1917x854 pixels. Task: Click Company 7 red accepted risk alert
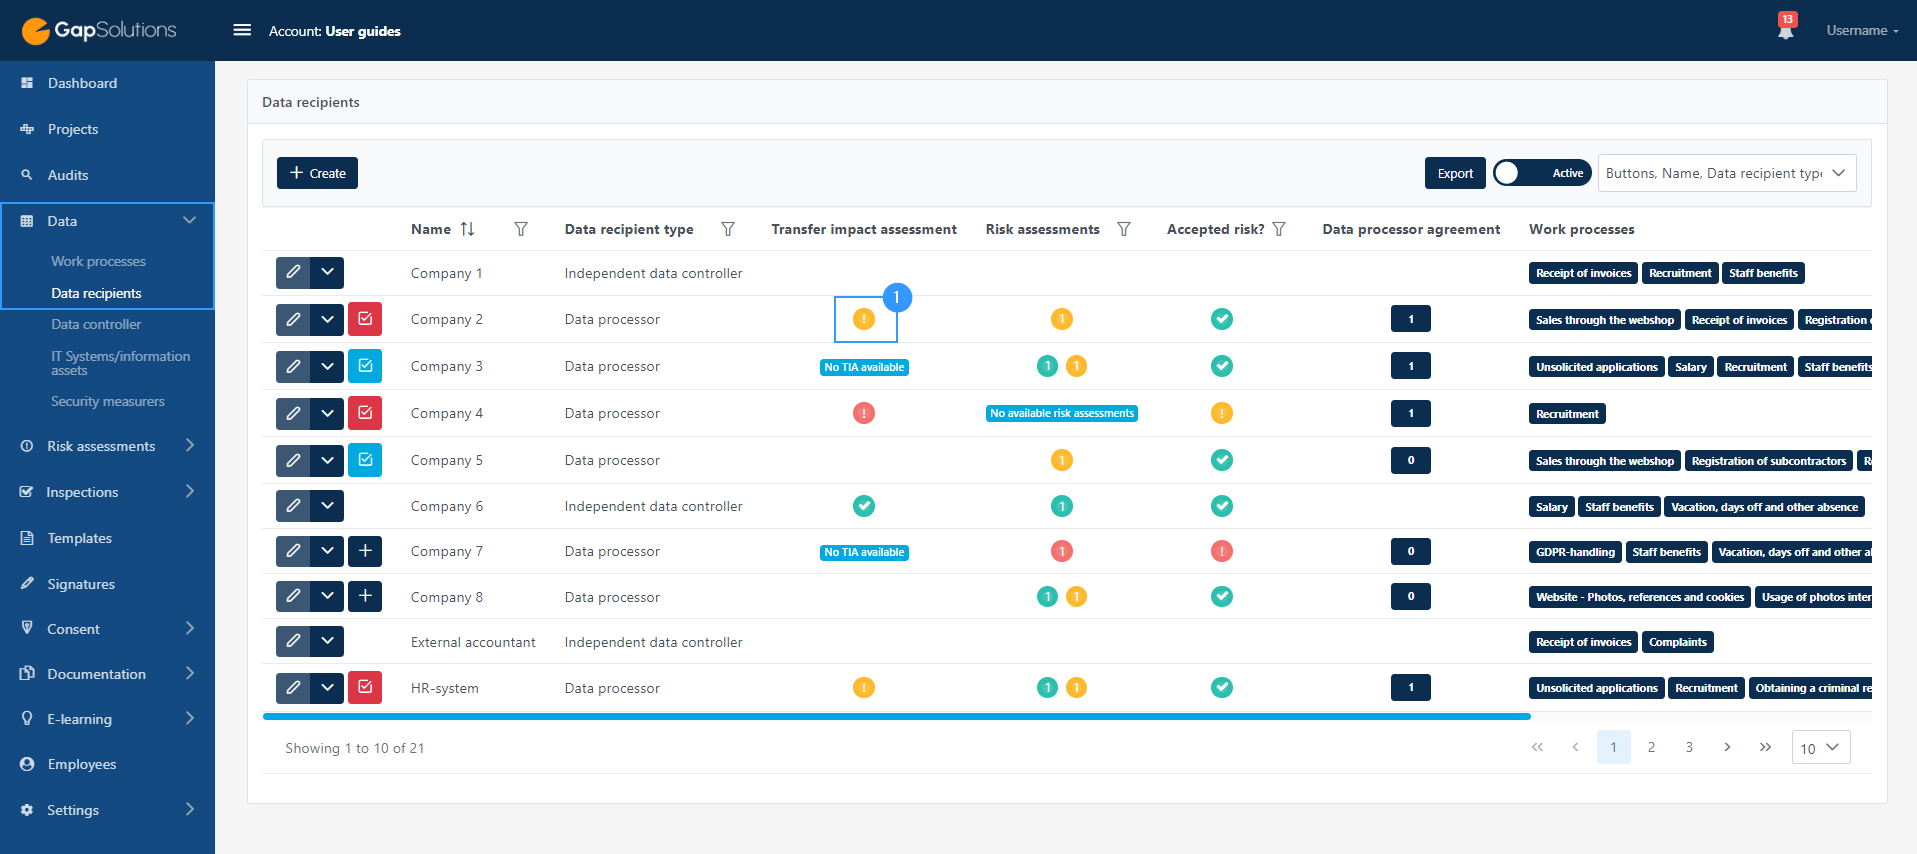[x=1221, y=551]
